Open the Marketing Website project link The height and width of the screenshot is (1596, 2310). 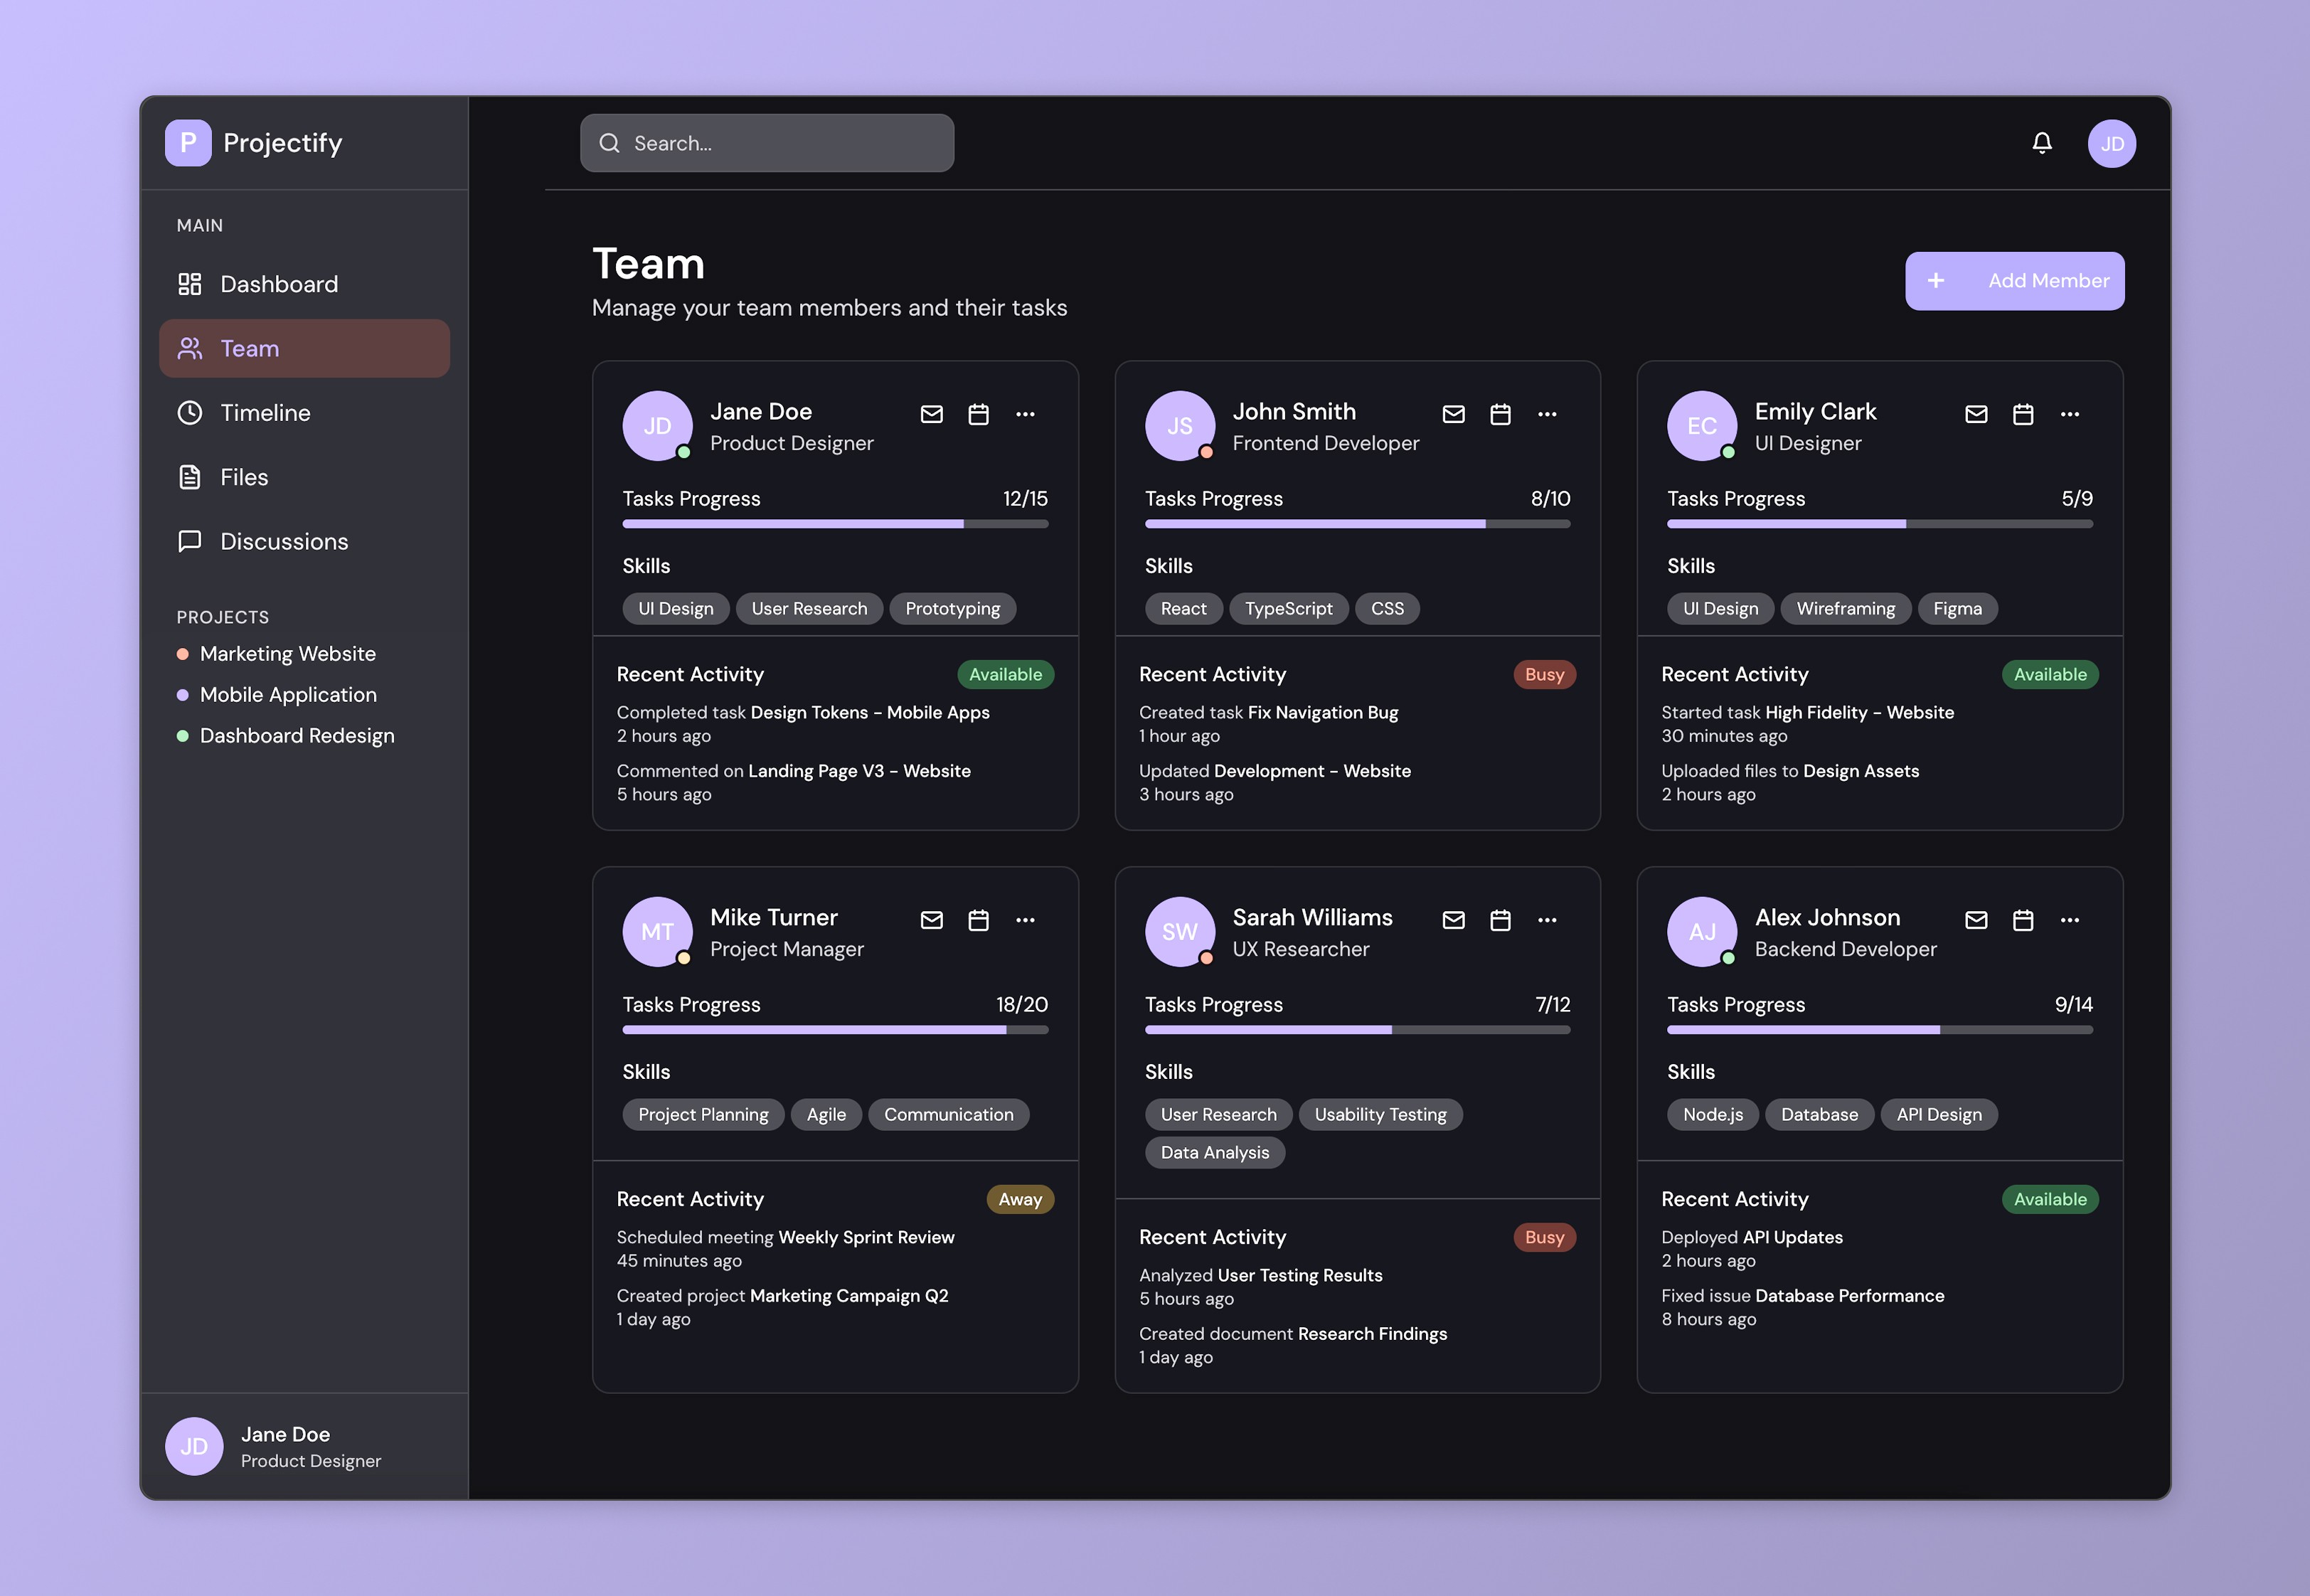click(287, 654)
